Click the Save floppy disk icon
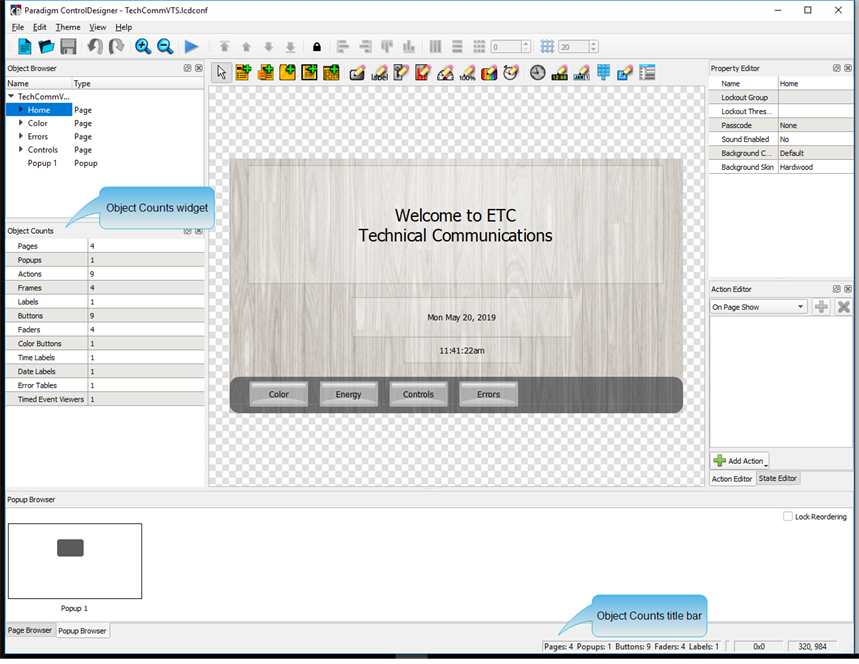This screenshot has height=664, width=859. [68, 47]
